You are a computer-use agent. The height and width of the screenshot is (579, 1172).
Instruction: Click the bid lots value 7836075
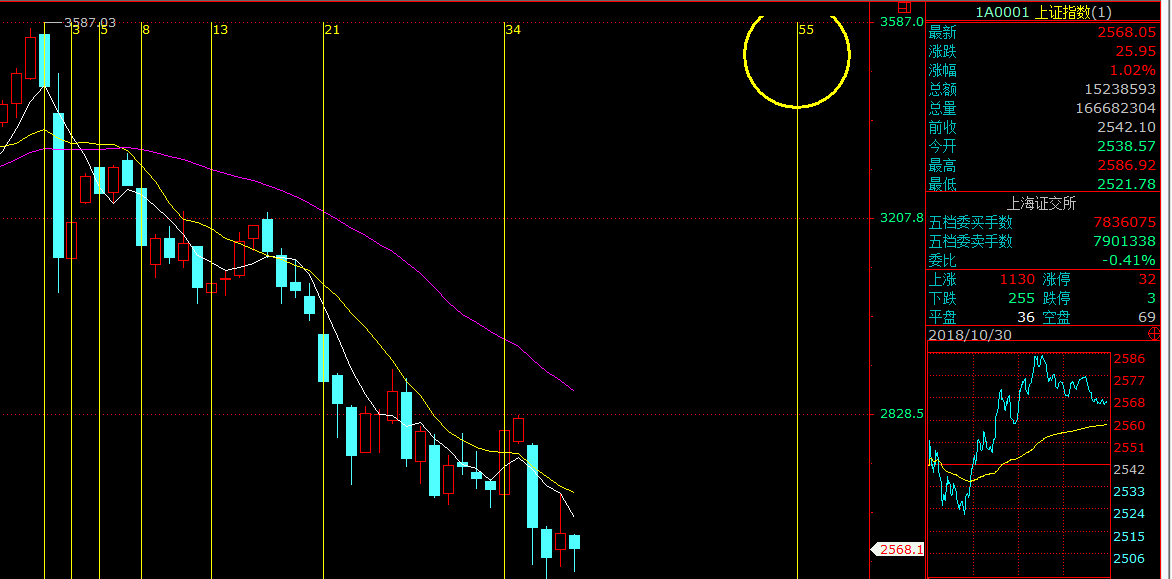[1125, 223]
